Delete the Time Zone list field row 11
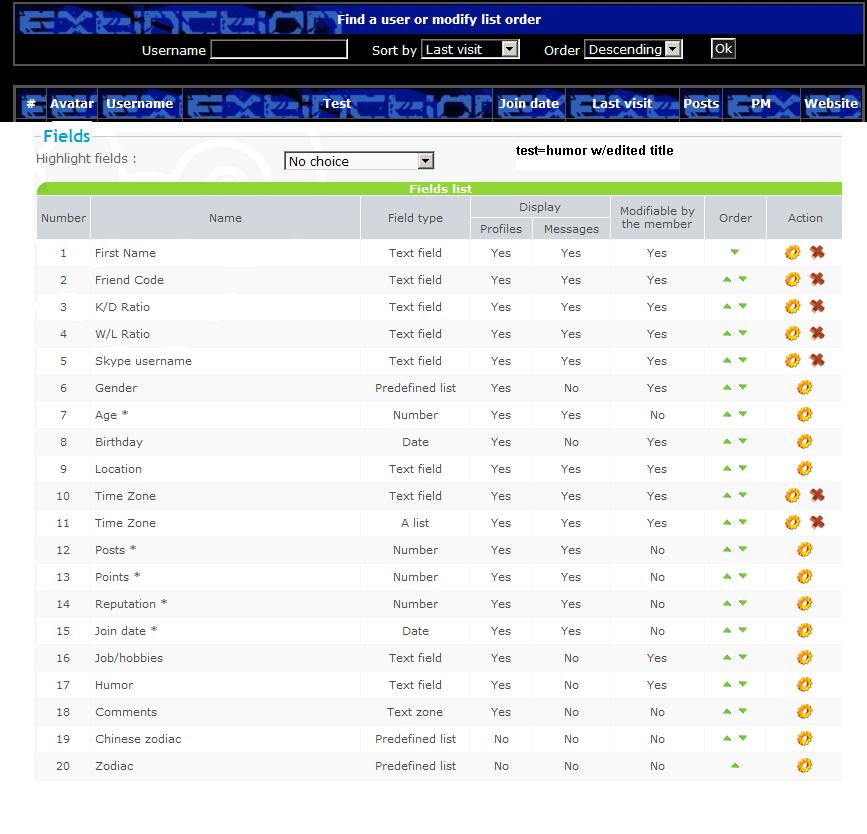The width and height of the screenshot is (867, 834). 817,522
